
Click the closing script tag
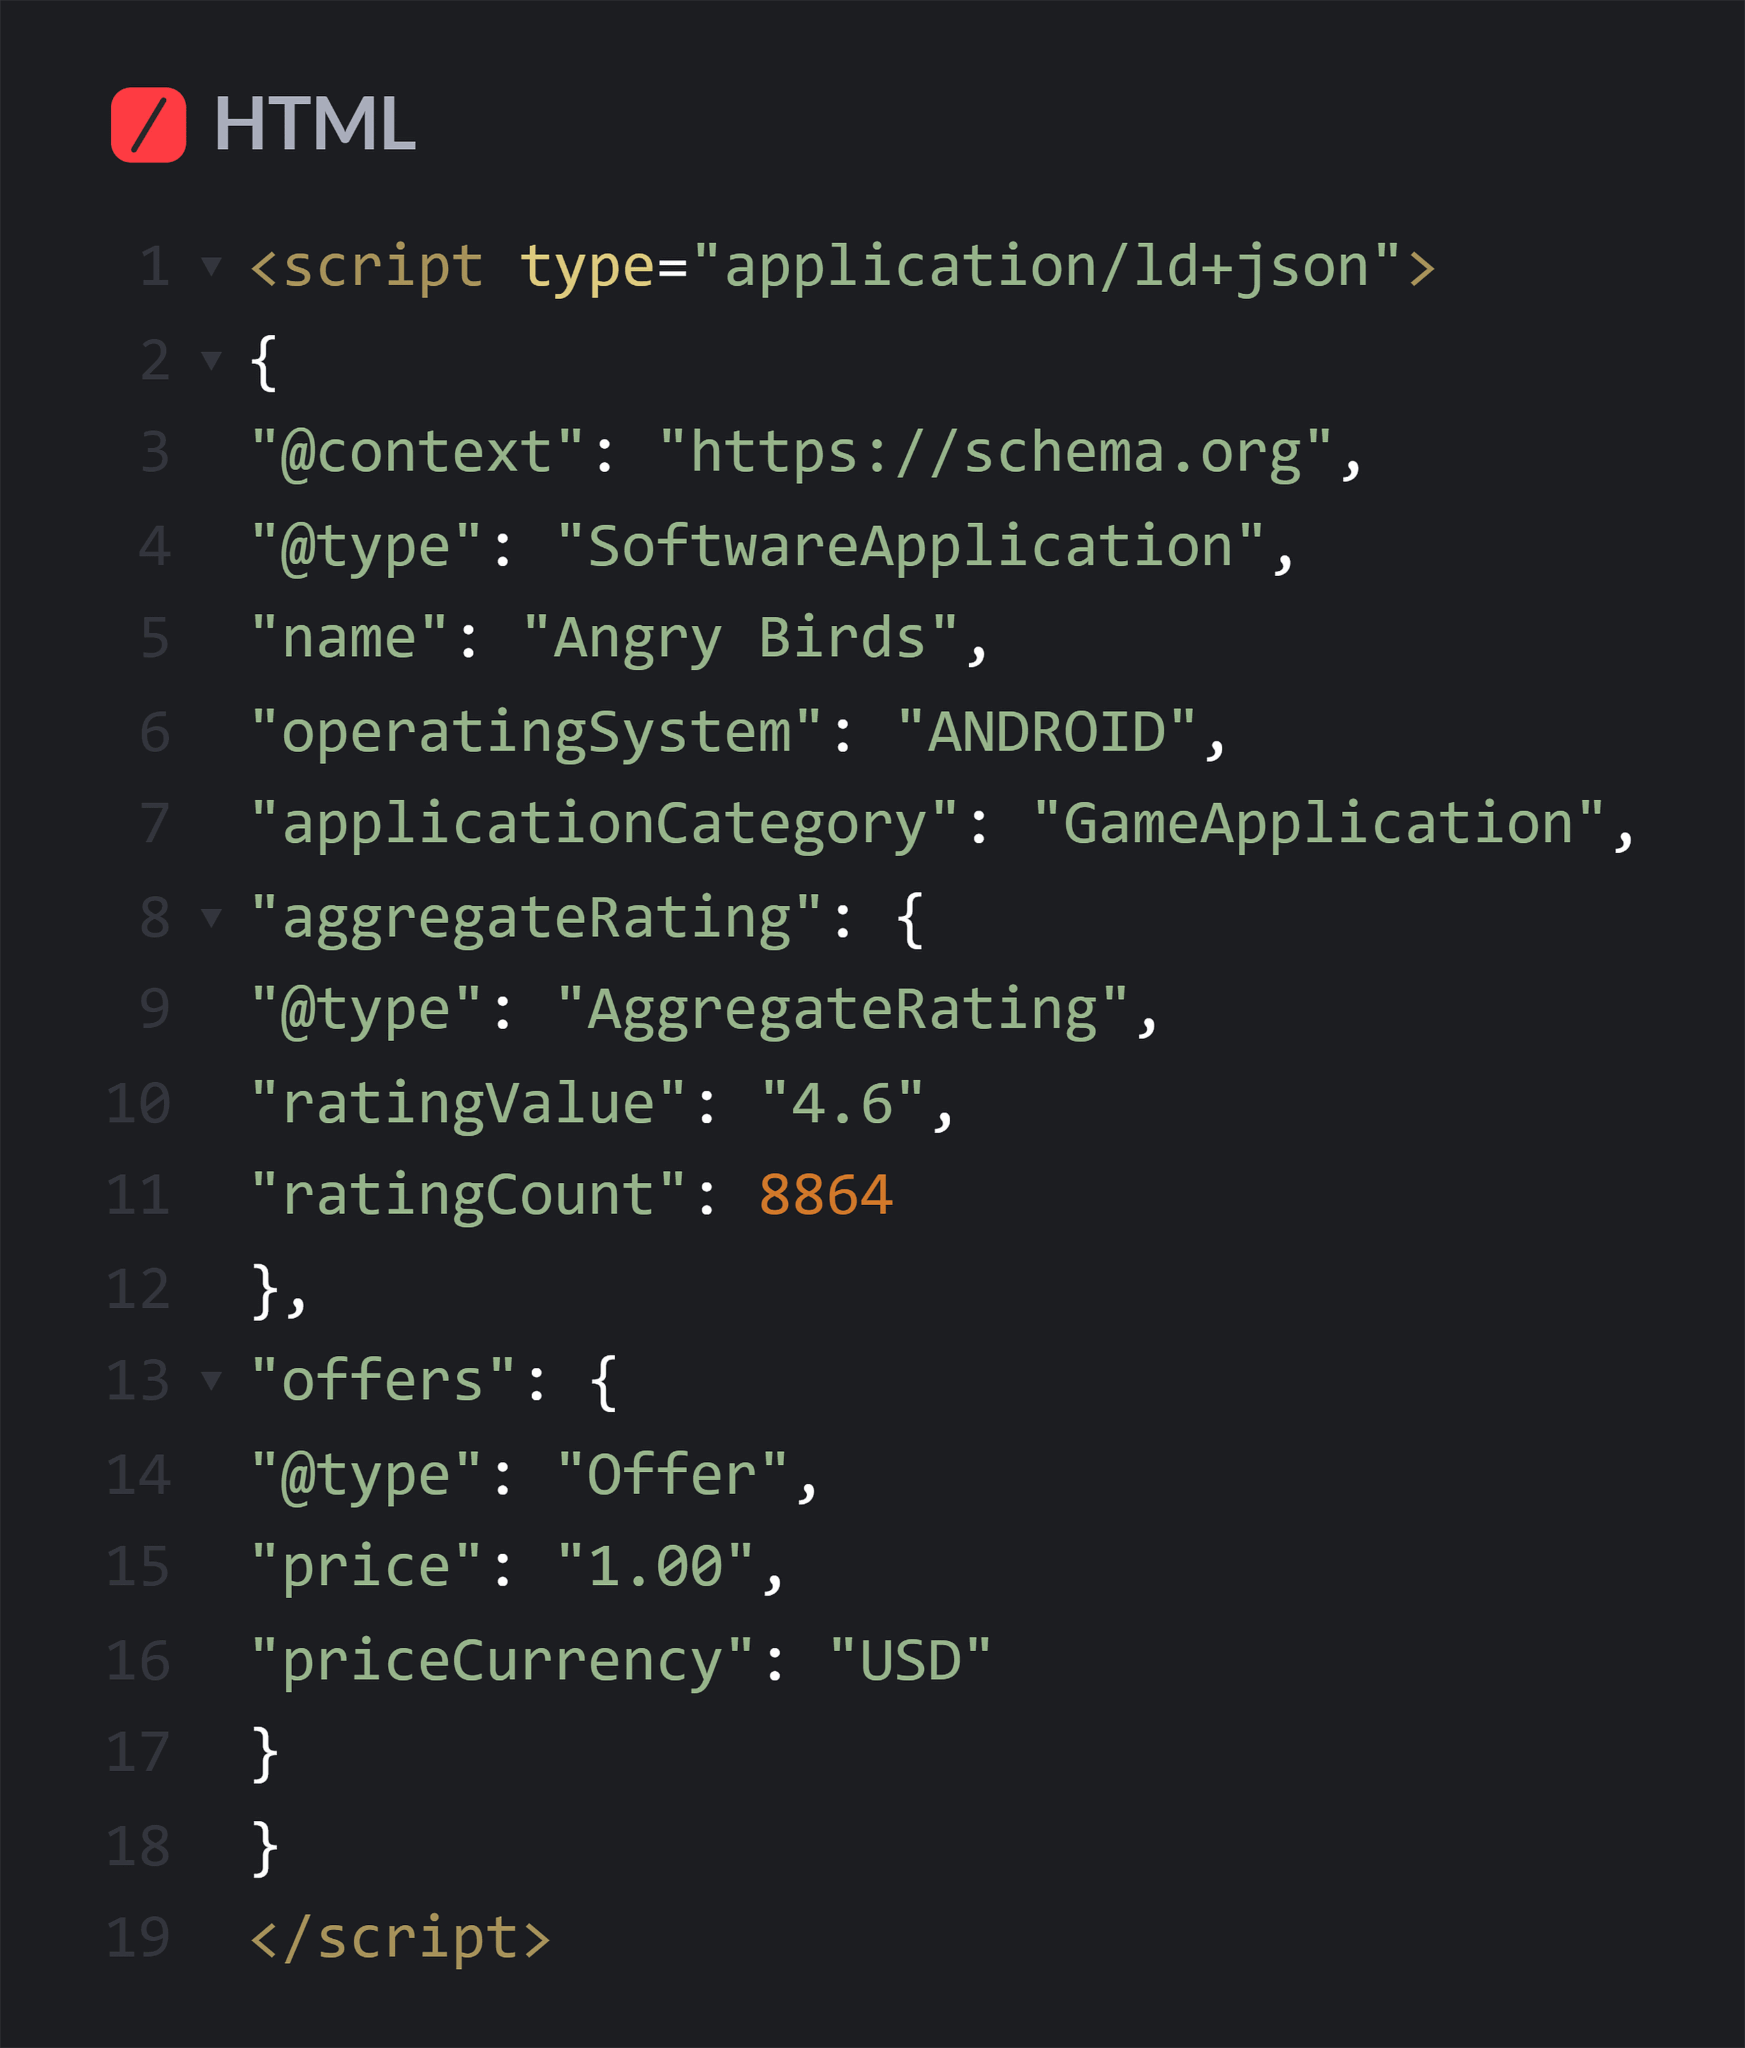tap(400, 1938)
